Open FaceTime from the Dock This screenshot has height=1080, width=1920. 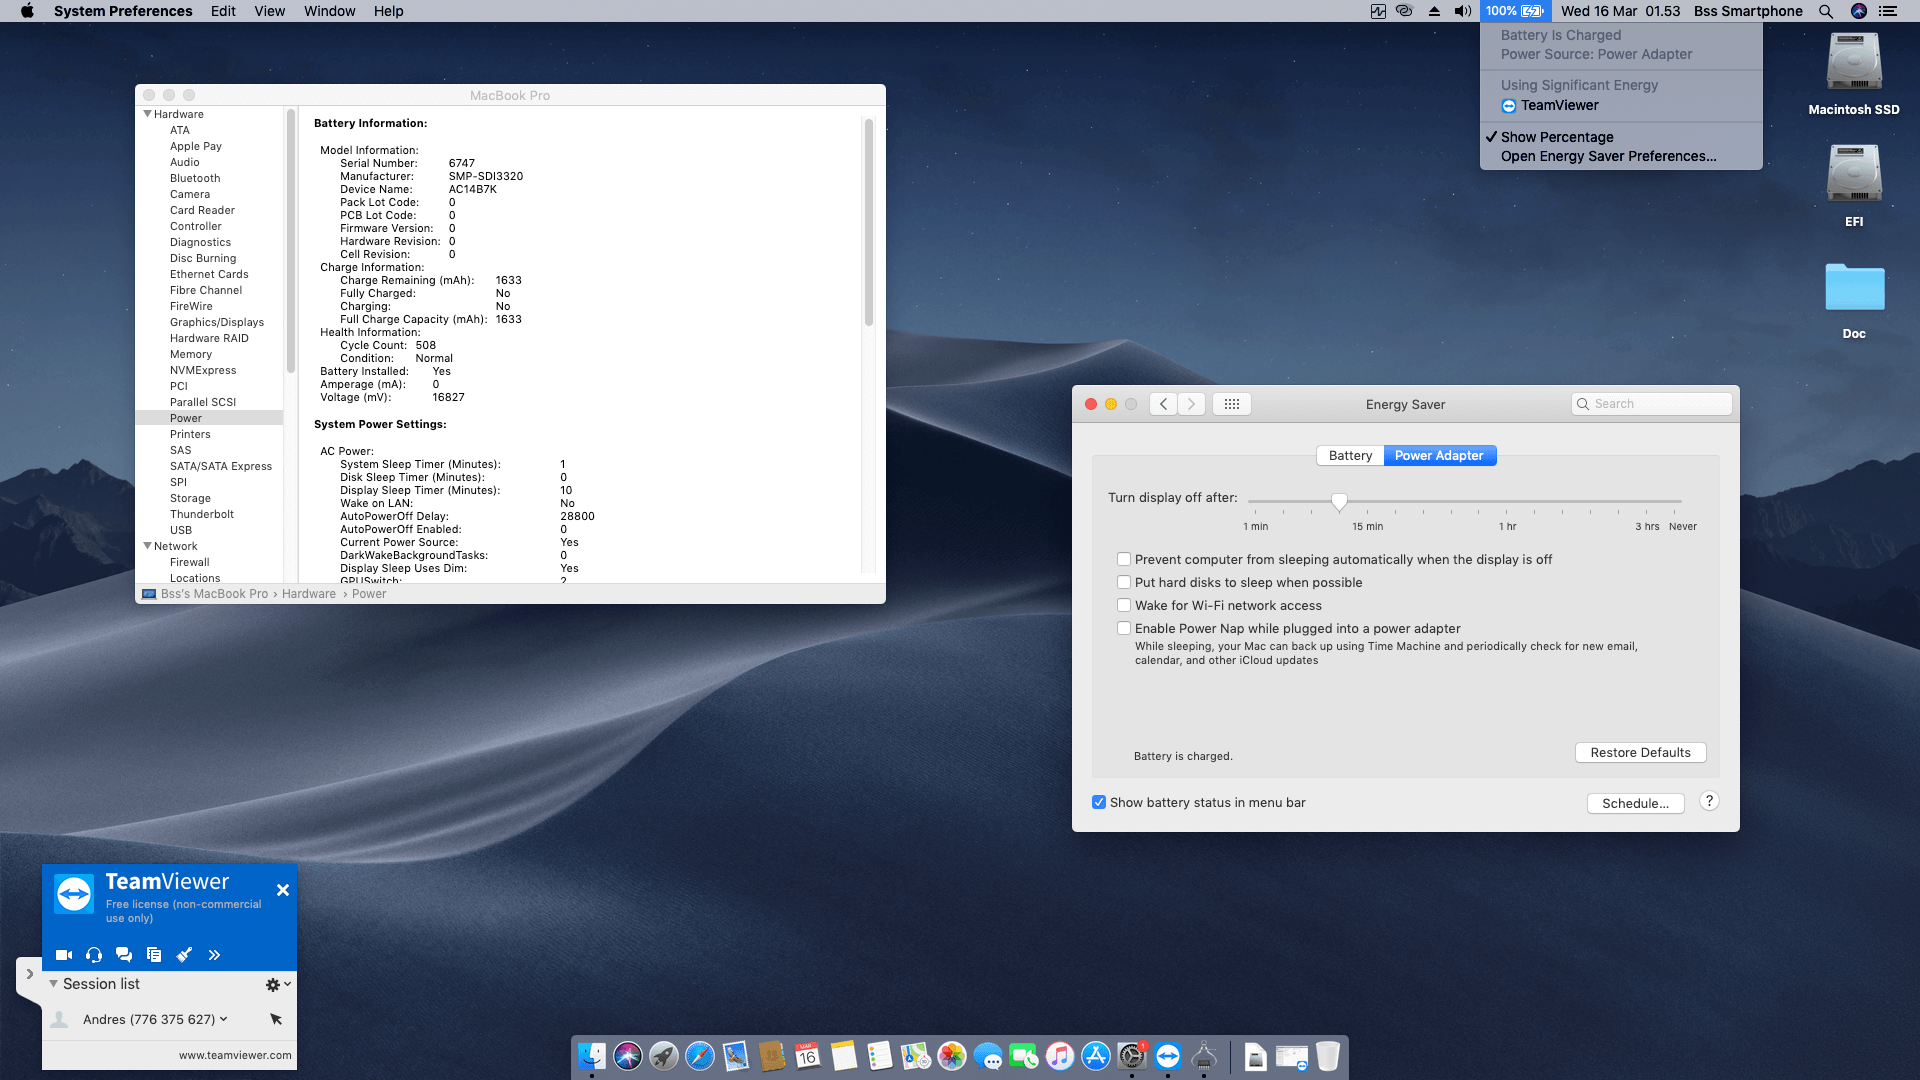(1024, 1056)
